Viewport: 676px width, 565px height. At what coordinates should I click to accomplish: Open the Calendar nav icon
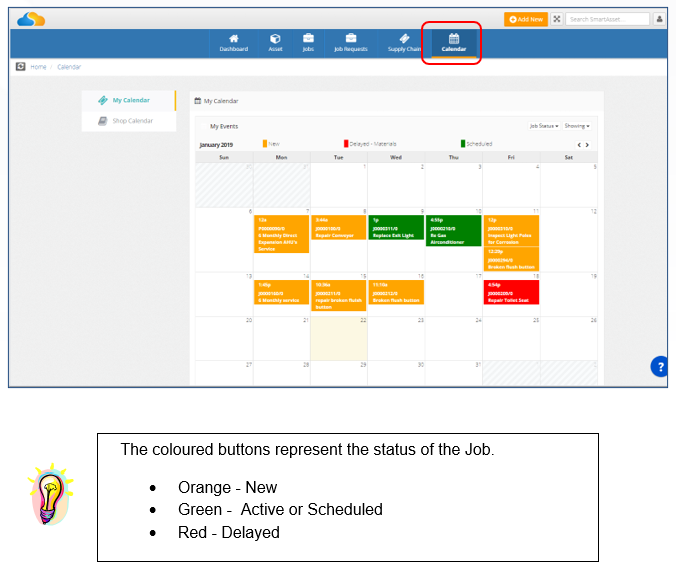(x=454, y=38)
